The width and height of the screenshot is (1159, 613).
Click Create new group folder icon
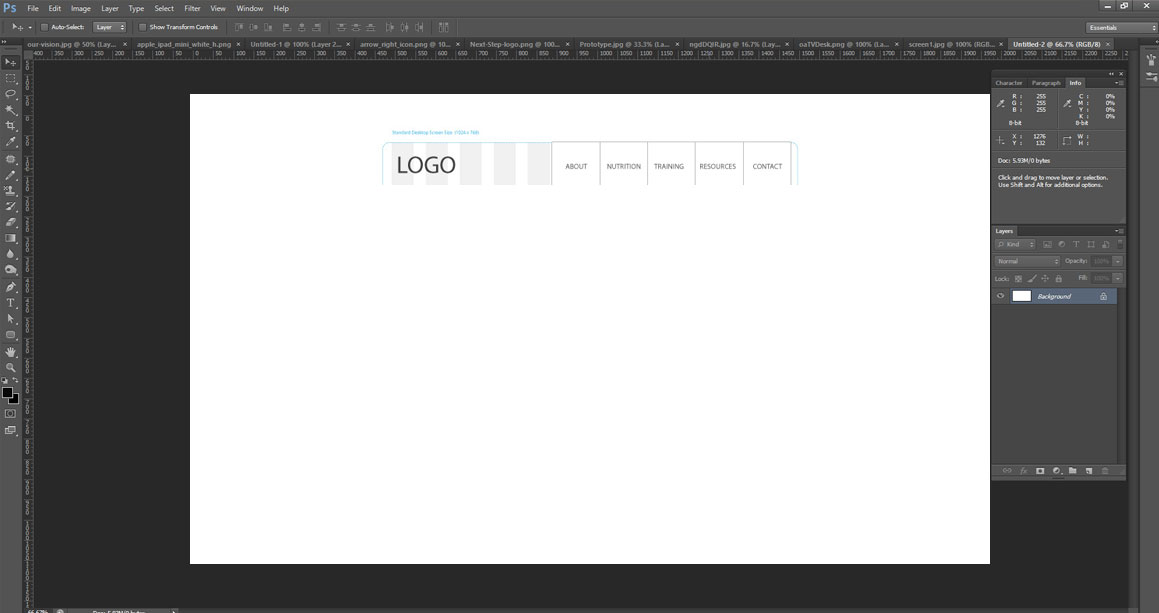[x=1073, y=471]
